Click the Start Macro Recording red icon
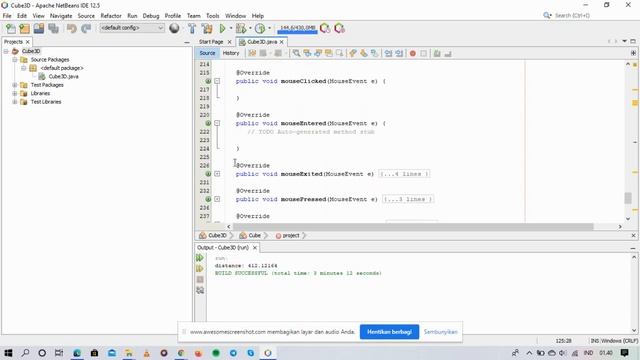The height and width of the screenshot is (360, 640). pos(413,53)
